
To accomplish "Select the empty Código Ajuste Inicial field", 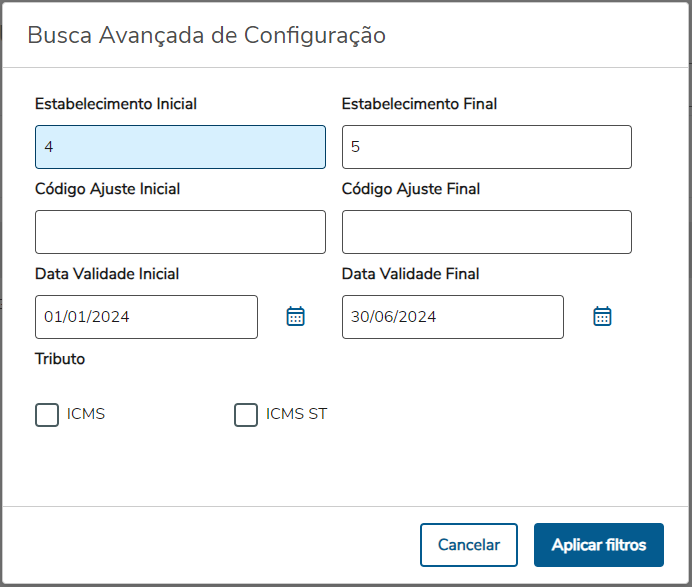I will pos(180,232).
